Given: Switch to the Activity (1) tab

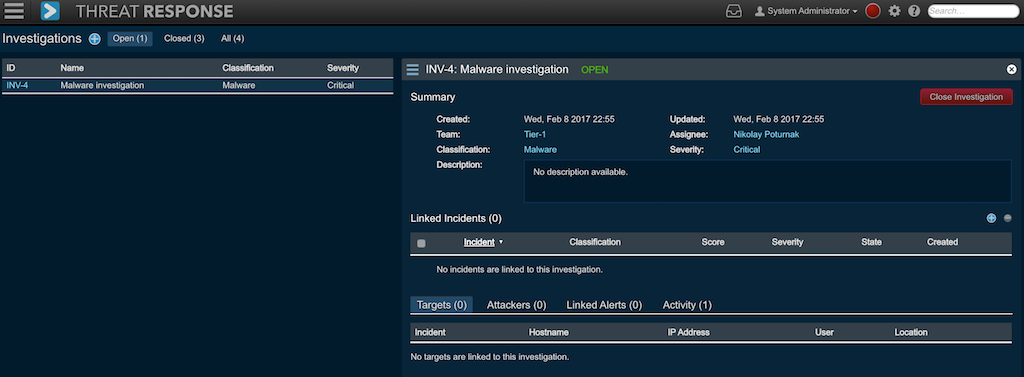Looking at the screenshot, I should pyautogui.click(x=687, y=305).
